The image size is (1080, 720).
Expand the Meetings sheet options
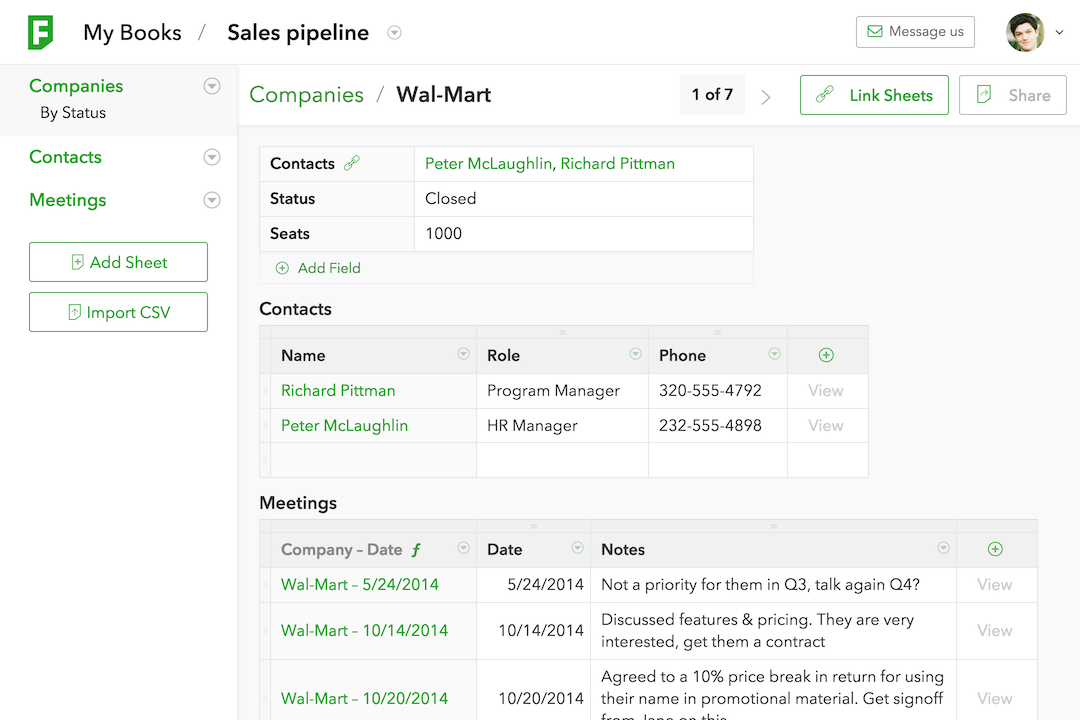(212, 200)
